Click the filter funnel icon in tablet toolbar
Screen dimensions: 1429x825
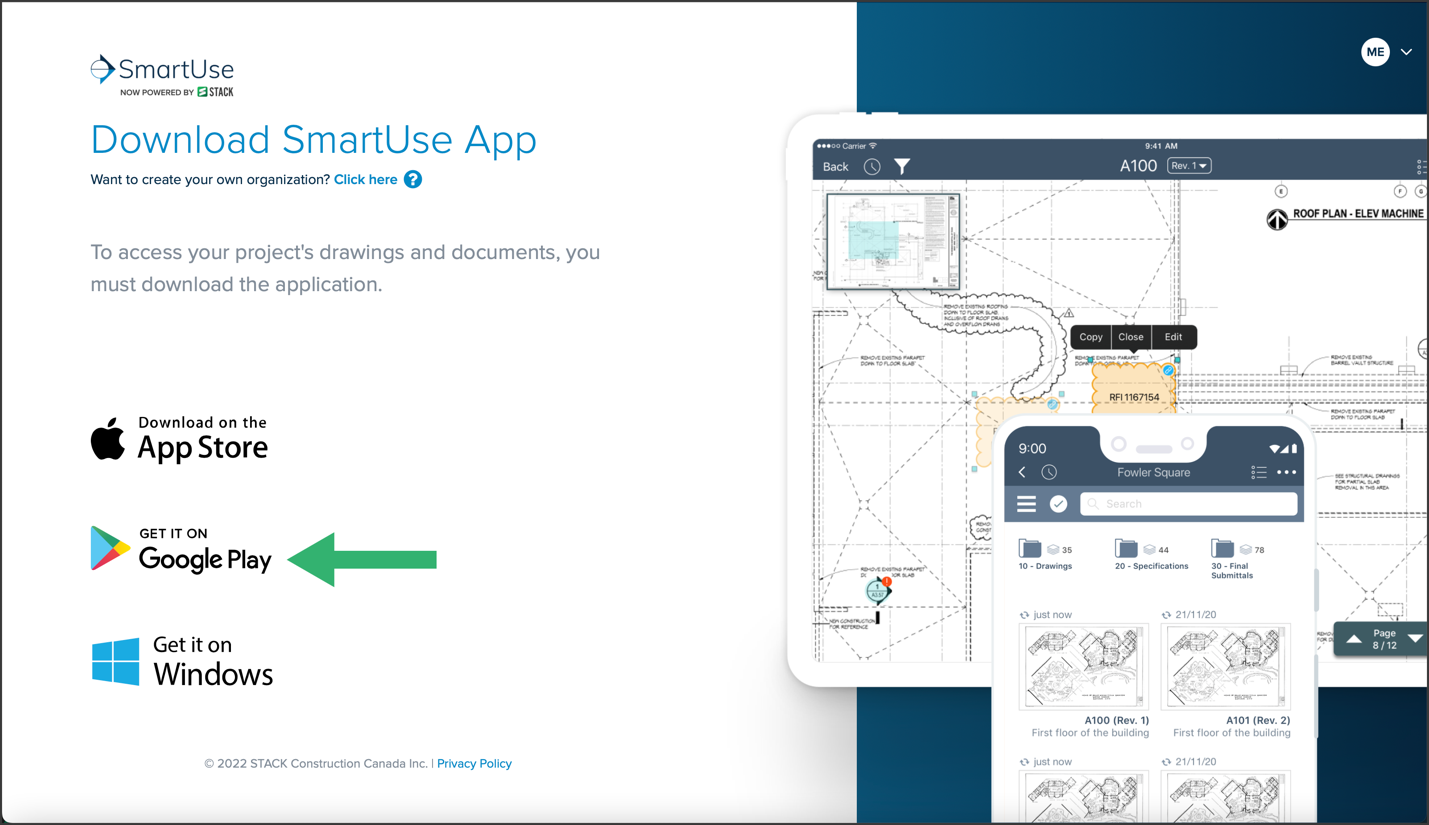click(902, 167)
